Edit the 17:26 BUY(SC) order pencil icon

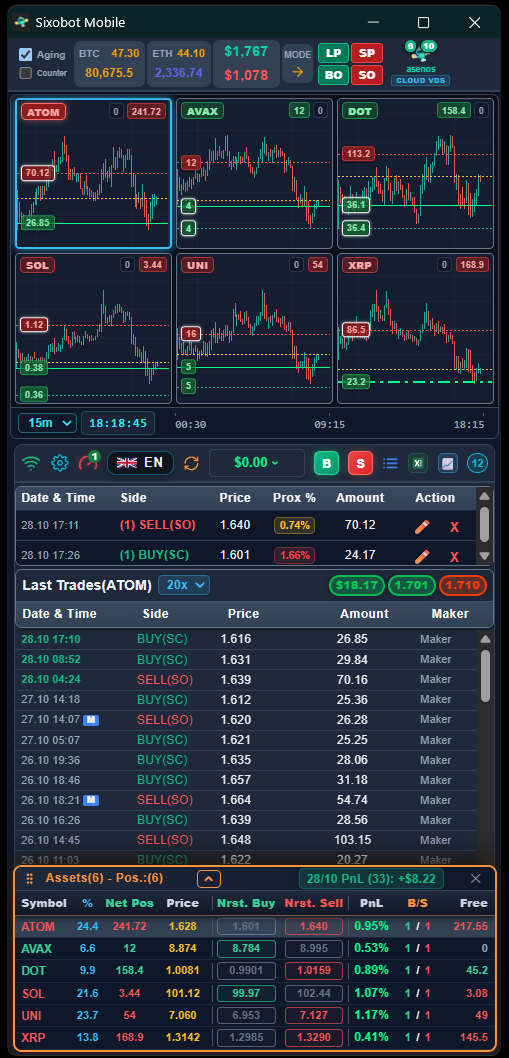coord(422,556)
